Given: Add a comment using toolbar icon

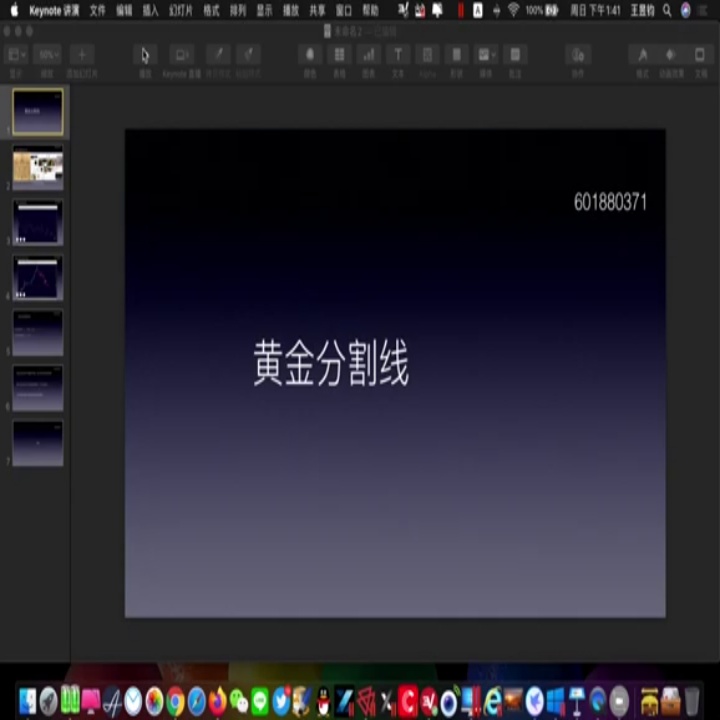Looking at the screenshot, I should coord(515,55).
